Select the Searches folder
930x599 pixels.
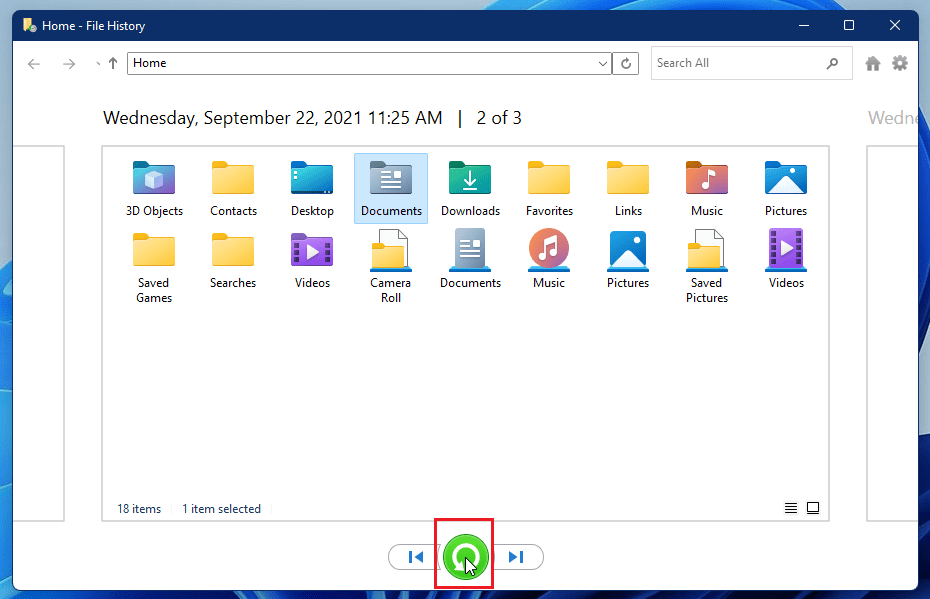click(233, 261)
